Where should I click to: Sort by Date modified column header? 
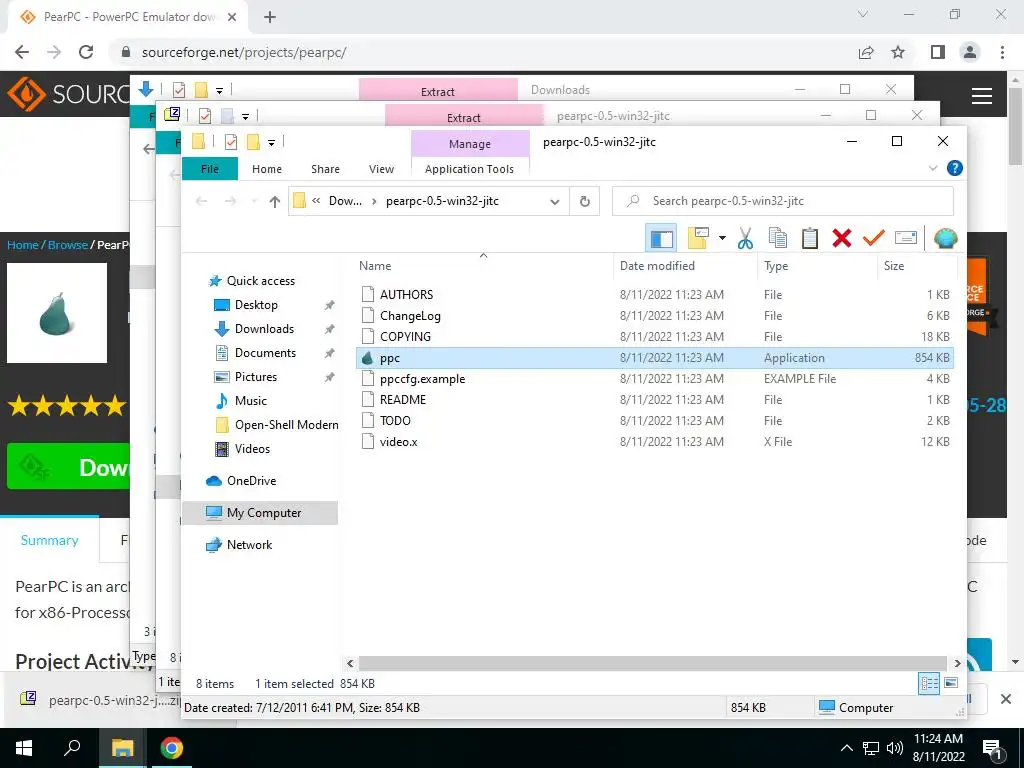click(x=684, y=266)
